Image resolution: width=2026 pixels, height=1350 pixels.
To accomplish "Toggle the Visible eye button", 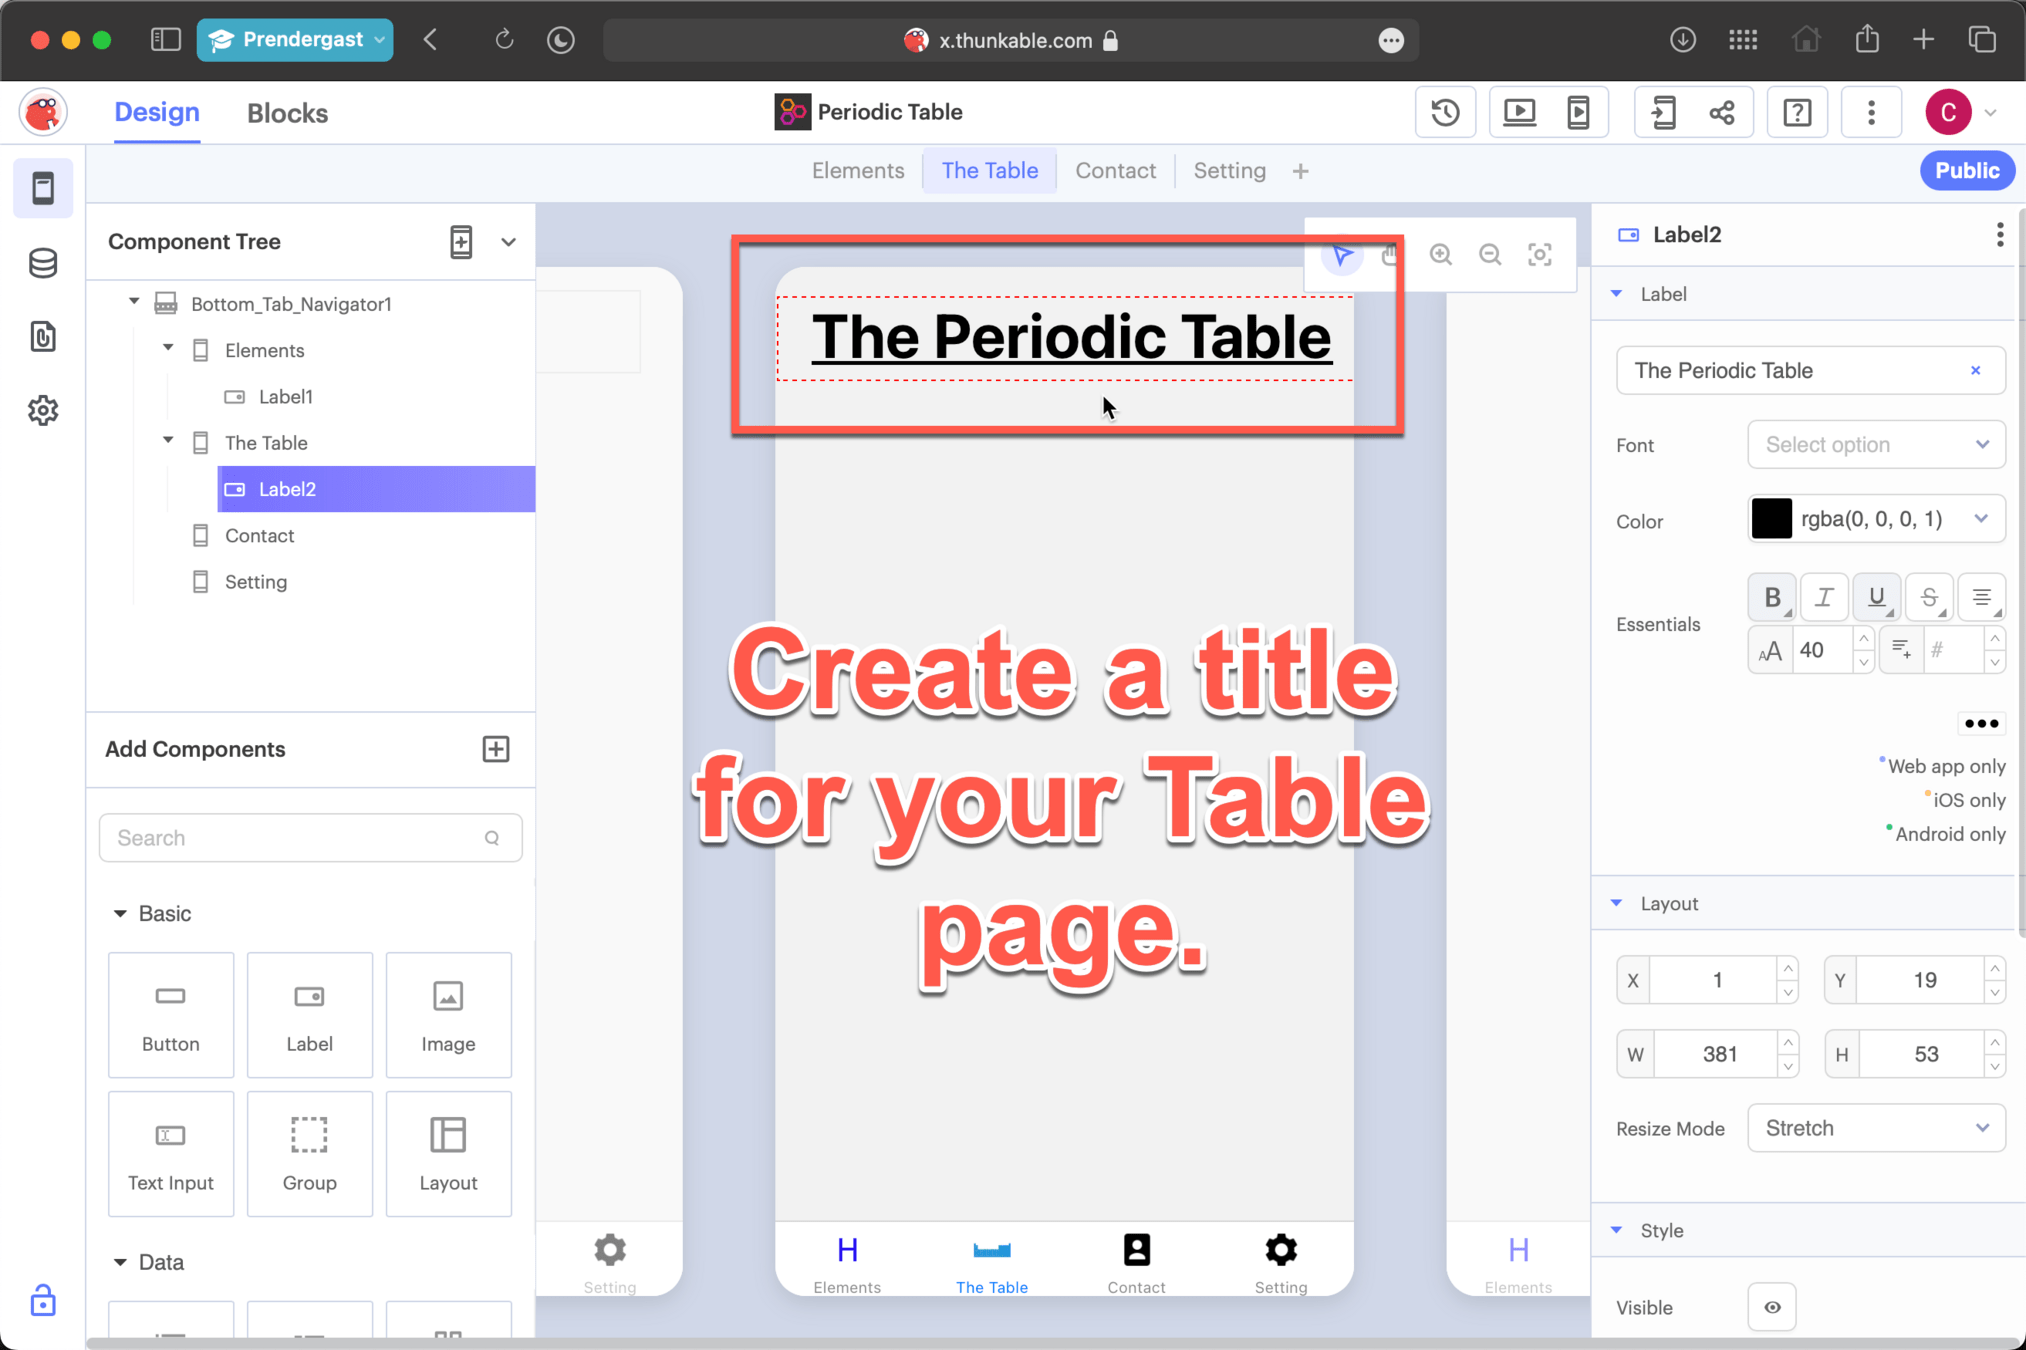I will pos(1772,1307).
